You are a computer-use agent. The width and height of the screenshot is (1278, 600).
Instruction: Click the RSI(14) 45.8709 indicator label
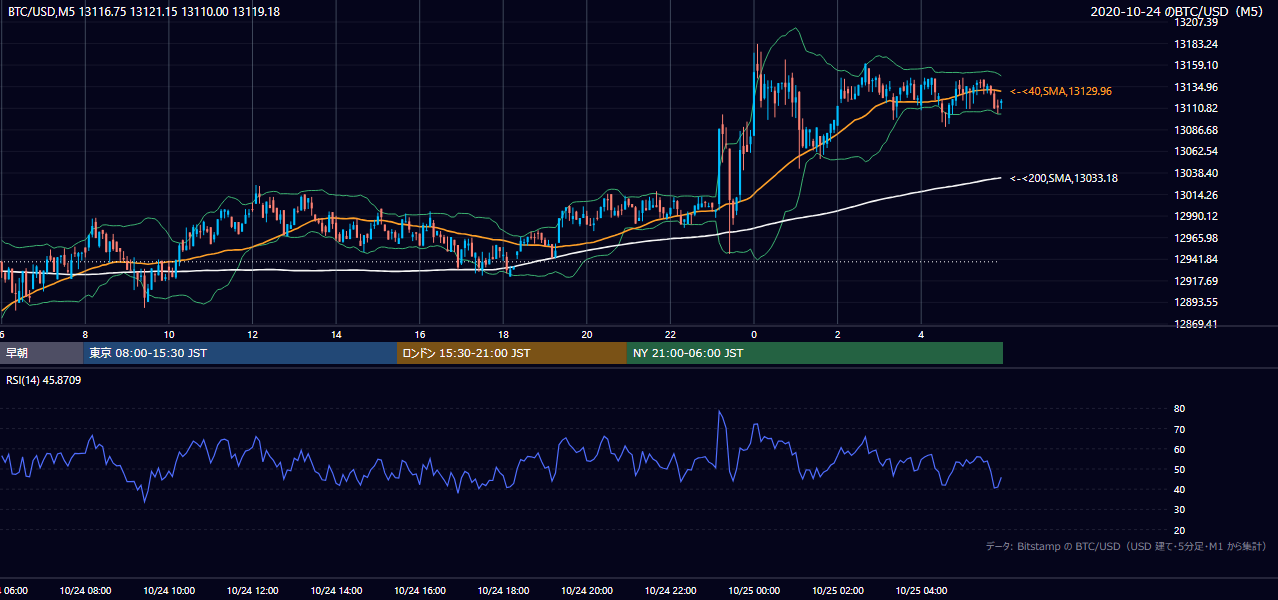(x=44, y=380)
